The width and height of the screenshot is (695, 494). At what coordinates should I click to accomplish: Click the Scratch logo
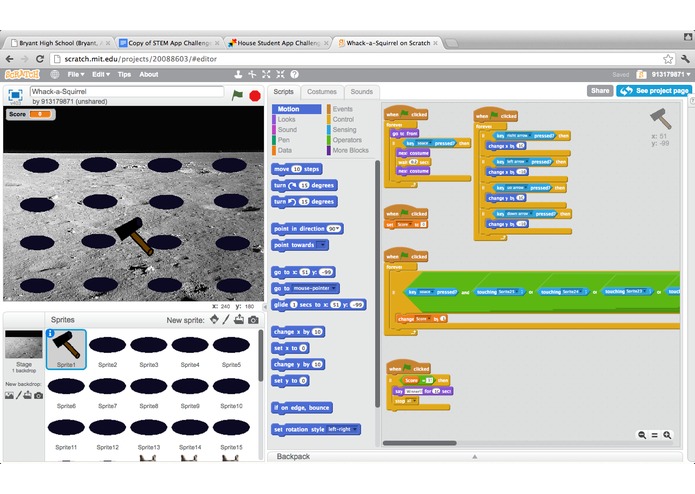[22, 74]
